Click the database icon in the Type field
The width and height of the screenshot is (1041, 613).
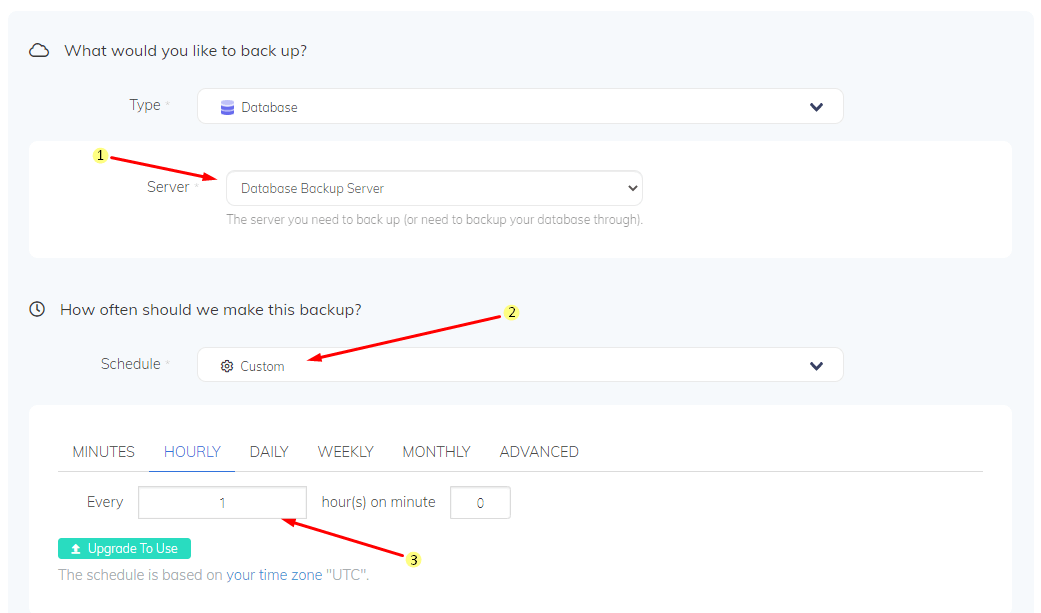click(x=227, y=107)
